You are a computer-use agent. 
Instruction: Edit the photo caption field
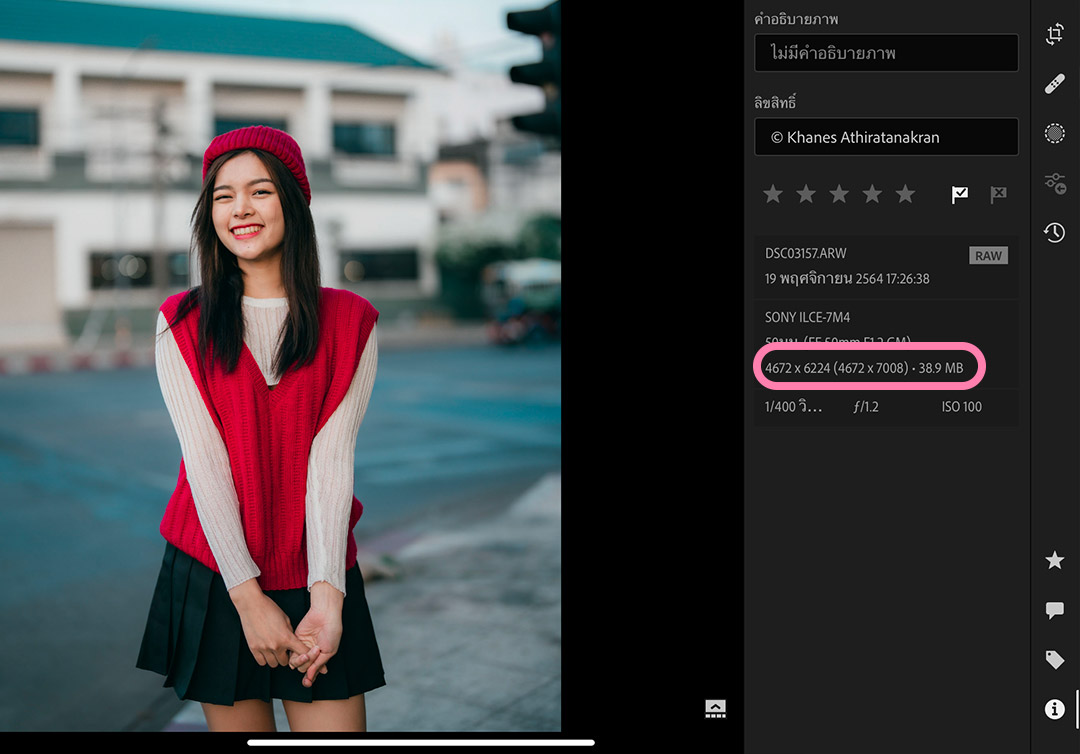pos(885,52)
